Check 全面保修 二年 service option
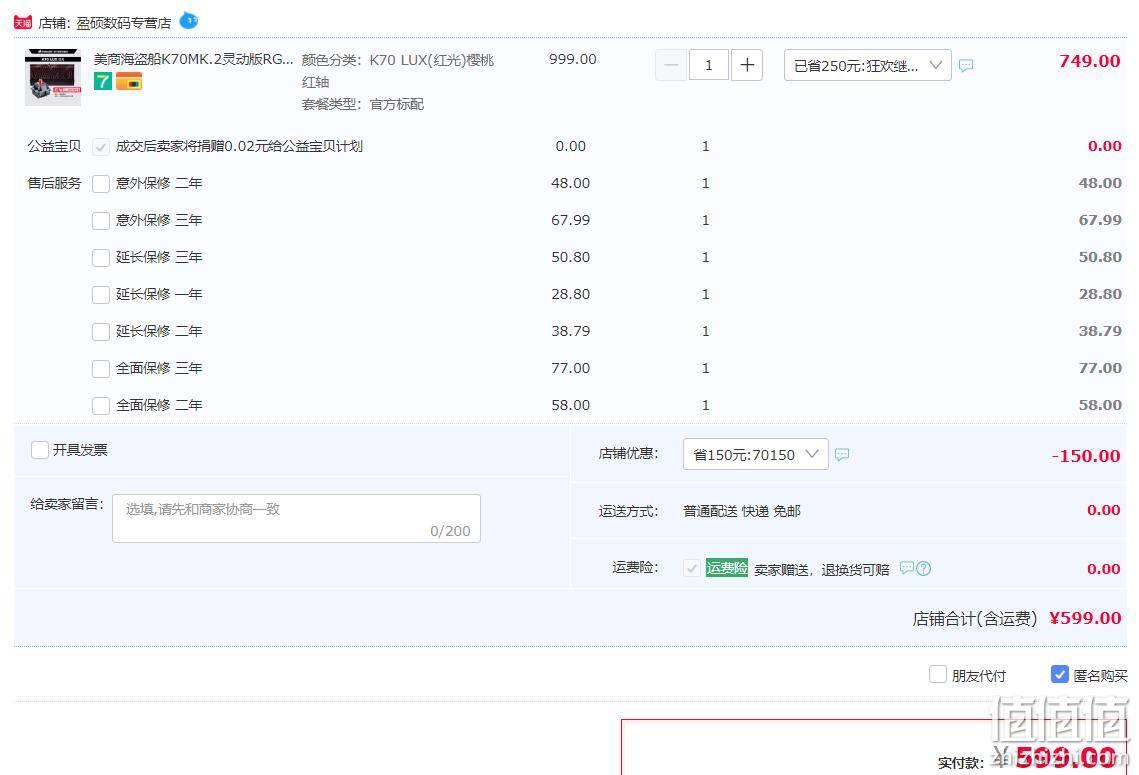1139x775 pixels. [x=101, y=406]
